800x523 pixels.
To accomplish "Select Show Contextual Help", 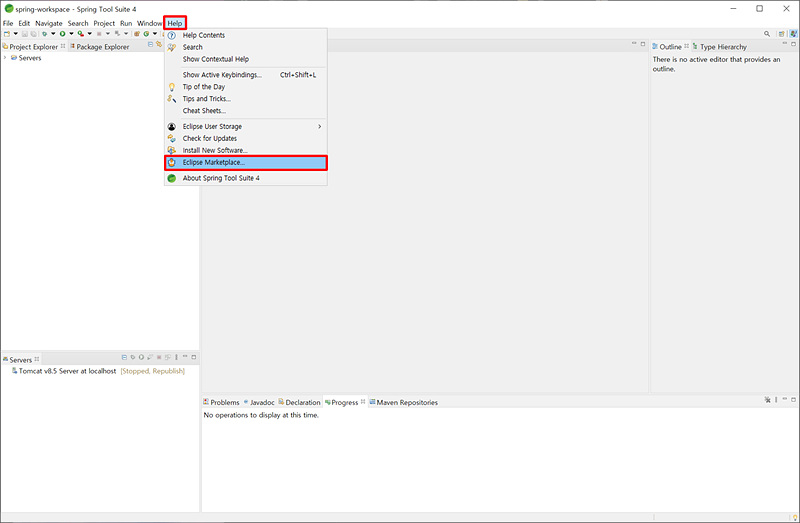I will pos(245,59).
